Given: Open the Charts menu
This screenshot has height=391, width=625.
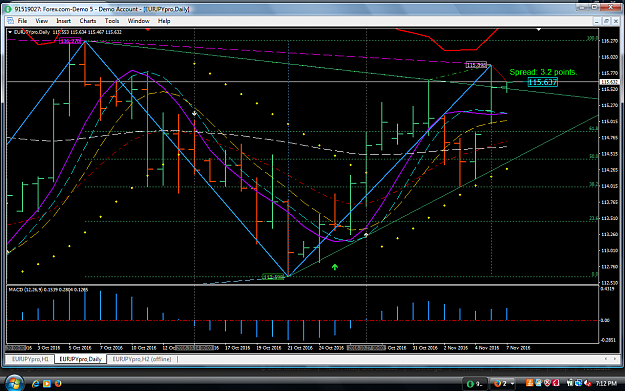Looking at the screenshot, I should click(x=88, y=21).
